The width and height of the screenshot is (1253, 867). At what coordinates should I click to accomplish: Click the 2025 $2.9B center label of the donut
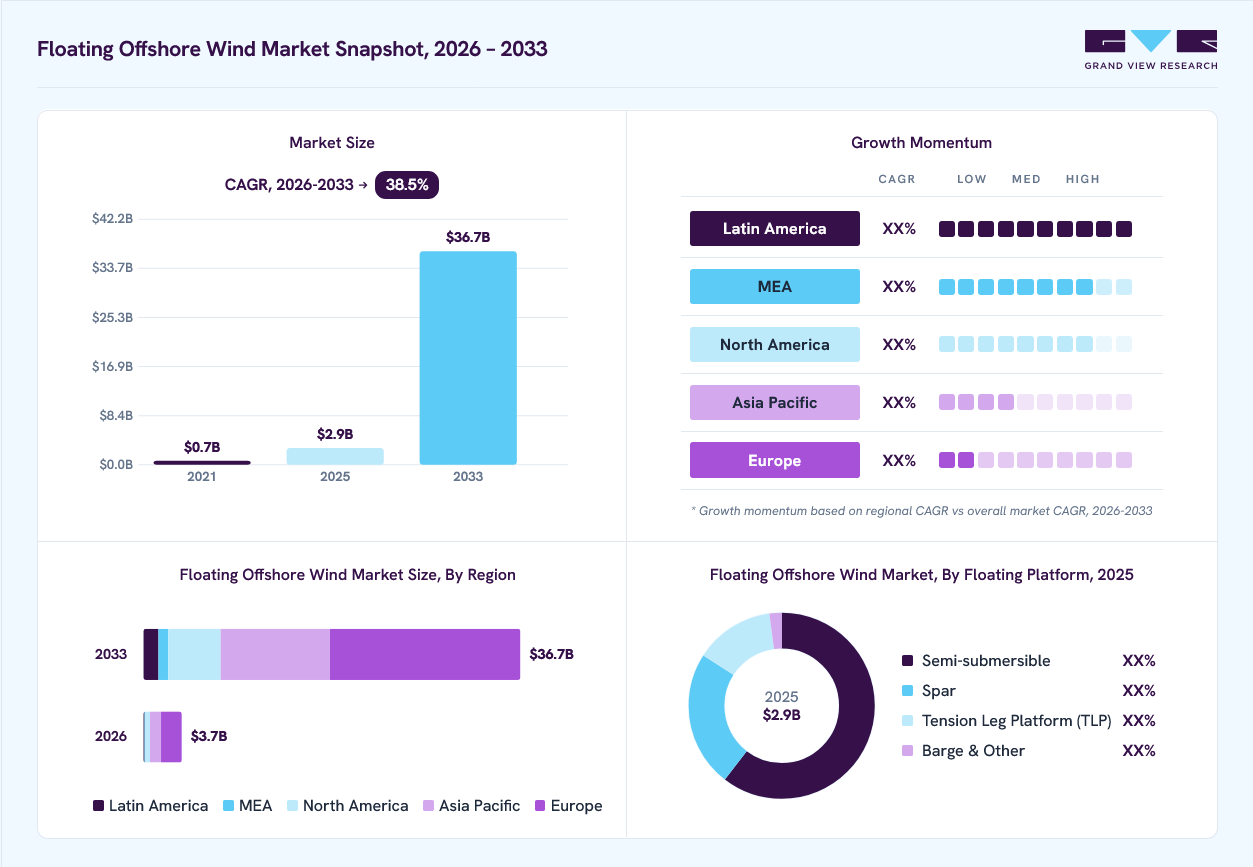(x=782, y=706)
